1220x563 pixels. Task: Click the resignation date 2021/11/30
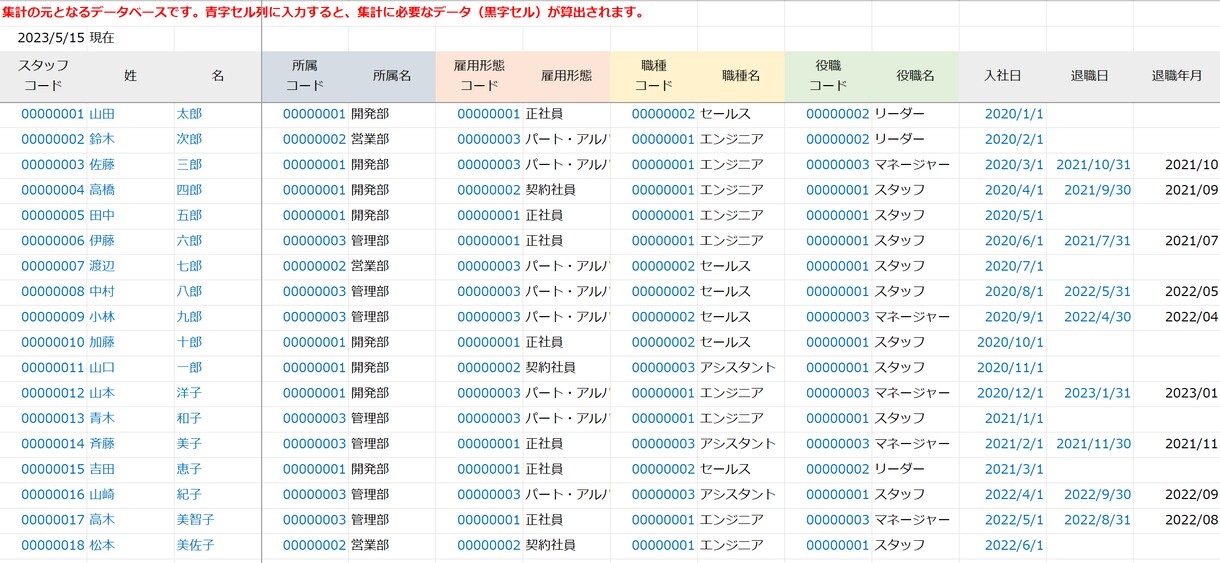pyautogui.click(x=1093, y=444)
